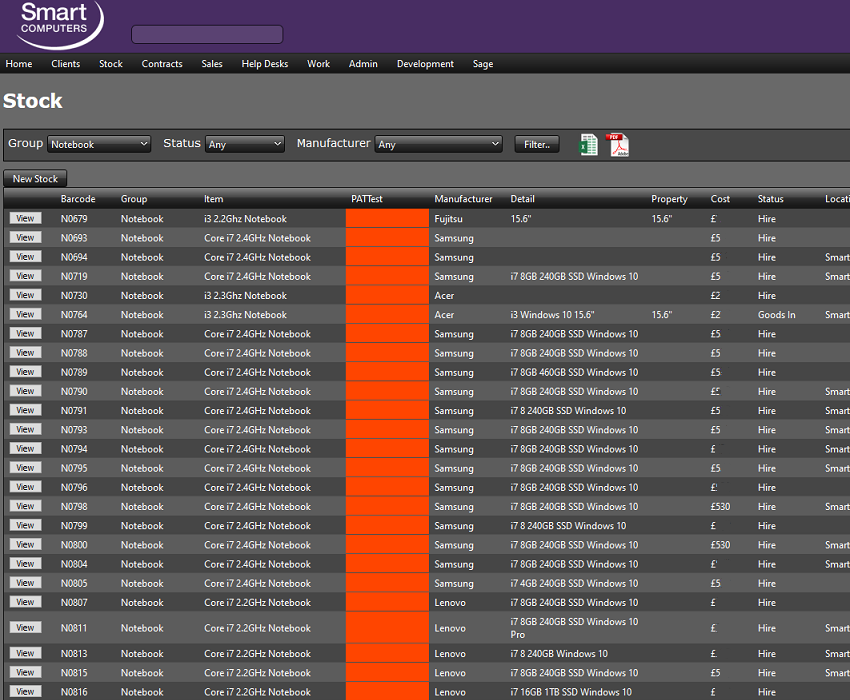Open the Contracts menu item

[162, 64]
